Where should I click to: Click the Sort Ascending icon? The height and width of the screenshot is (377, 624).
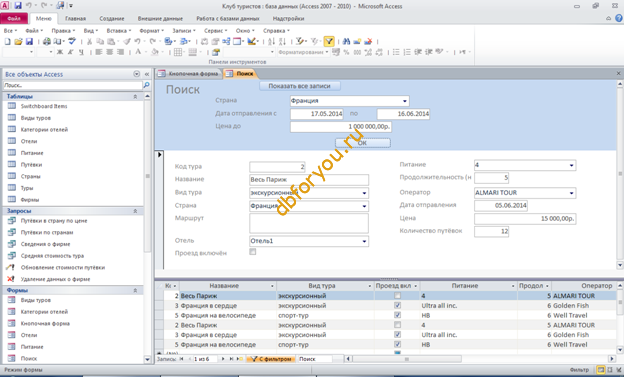[271, 41]
